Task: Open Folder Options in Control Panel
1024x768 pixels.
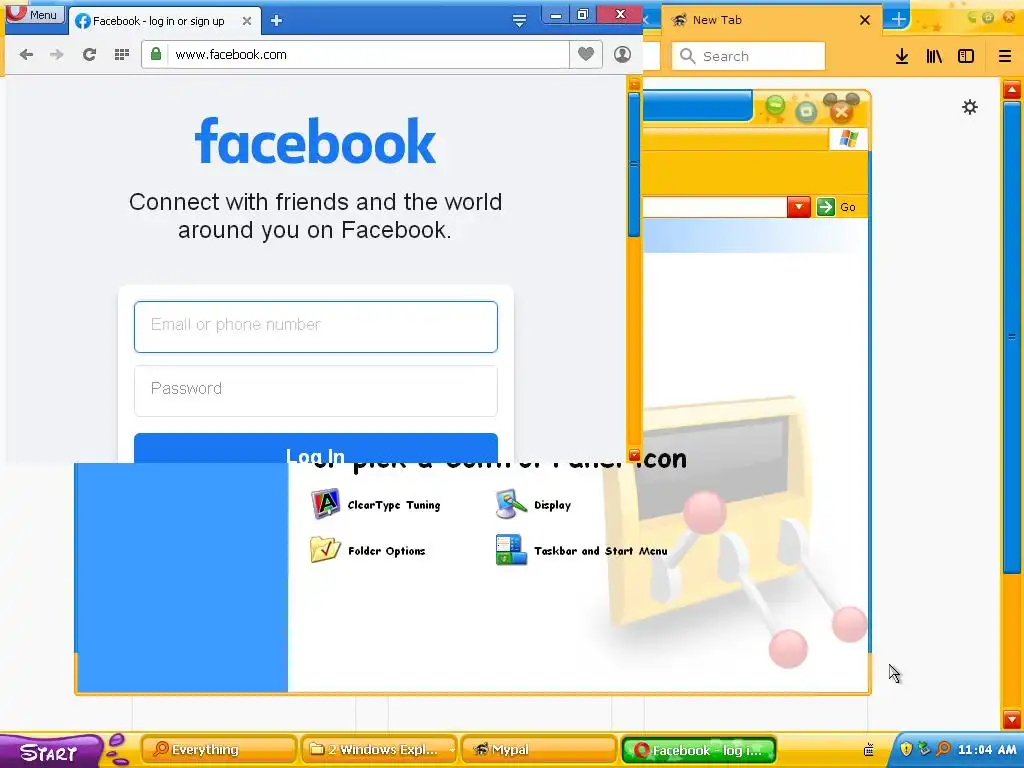Action: 368,550
